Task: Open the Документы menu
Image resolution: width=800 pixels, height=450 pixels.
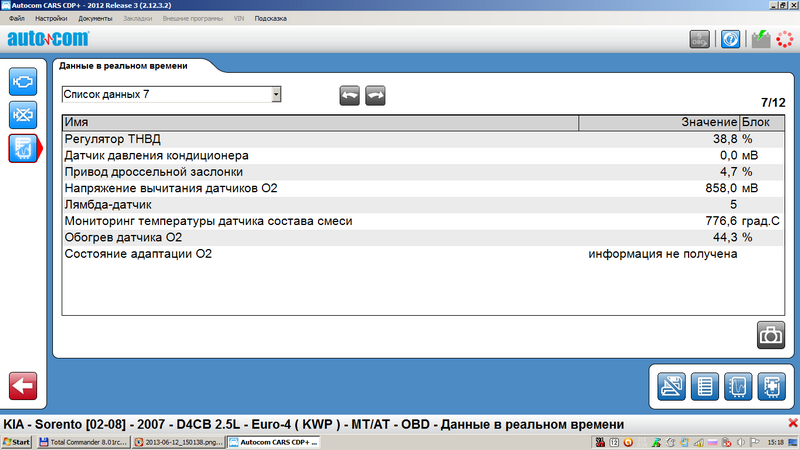Action: (95, 18)
